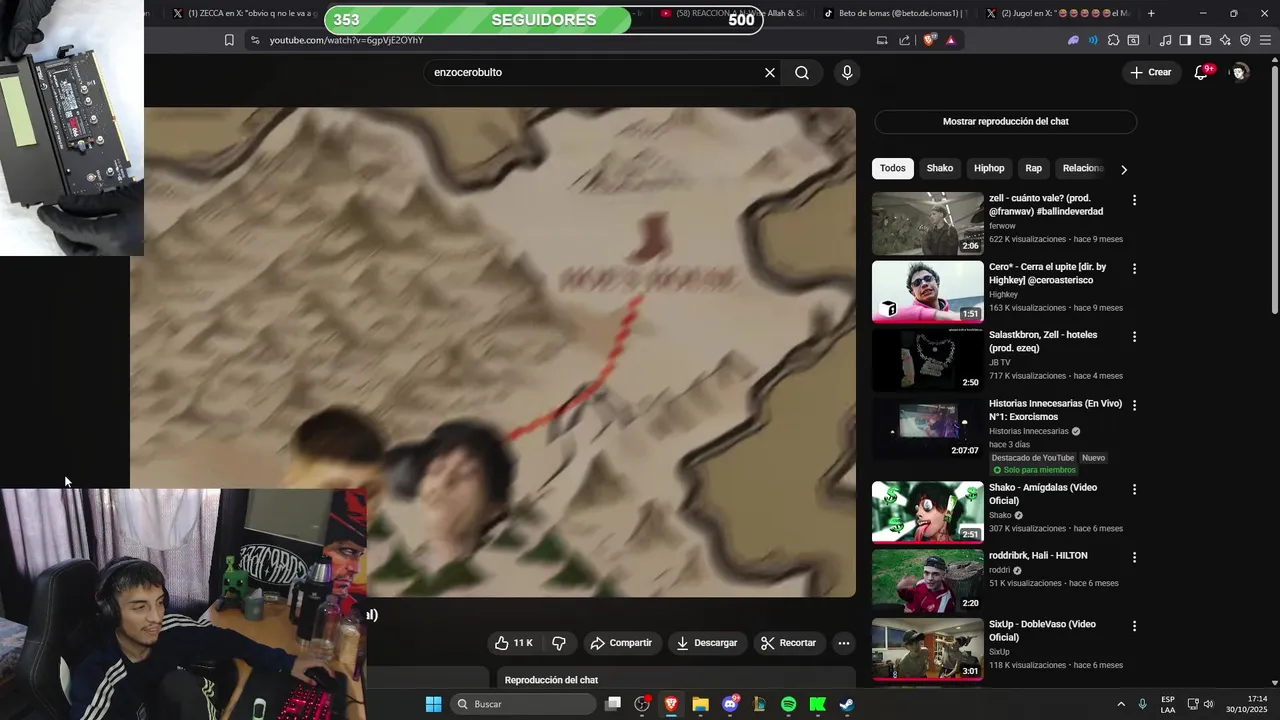Image resolution: width=1280 pixels, height=720 pixels.
Task: Clip the video using Recortar
Action: tap(788, 643)
